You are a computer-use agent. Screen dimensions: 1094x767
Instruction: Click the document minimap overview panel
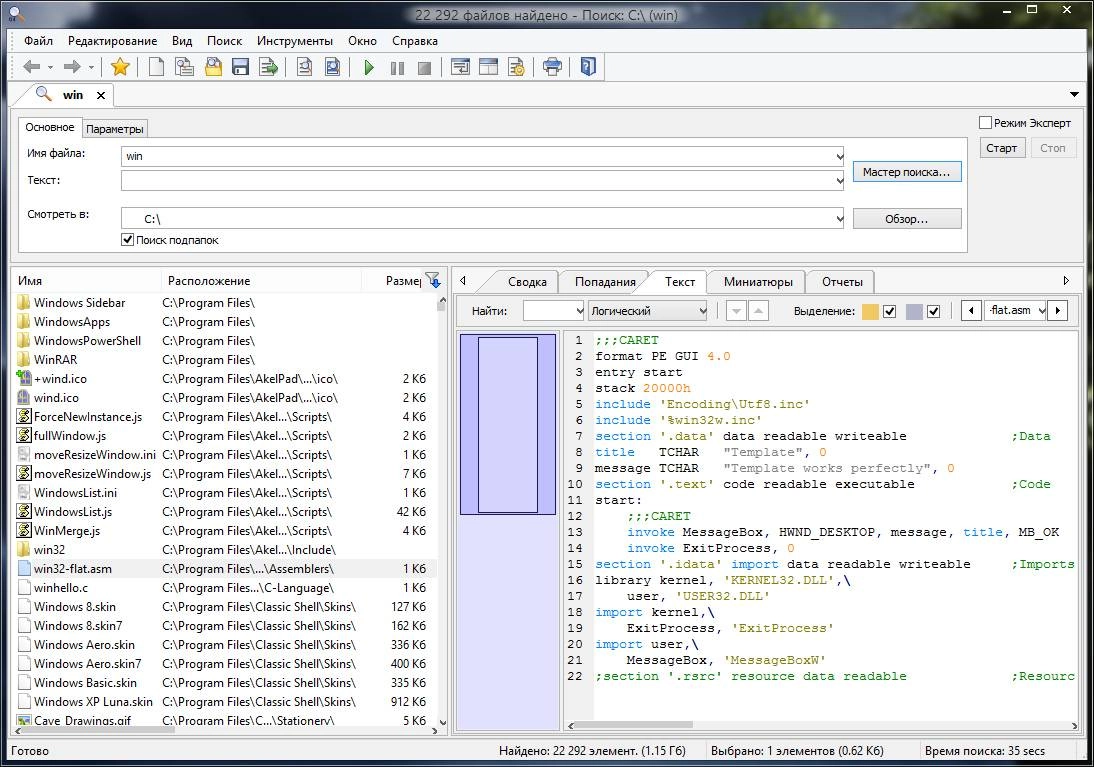point(508,530)
